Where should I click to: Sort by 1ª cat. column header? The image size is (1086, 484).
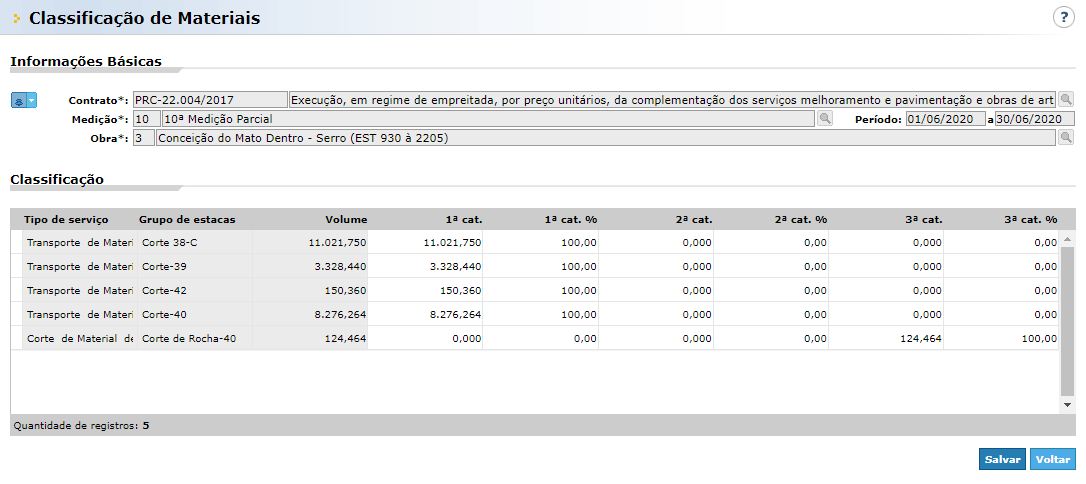coord(464,219)
